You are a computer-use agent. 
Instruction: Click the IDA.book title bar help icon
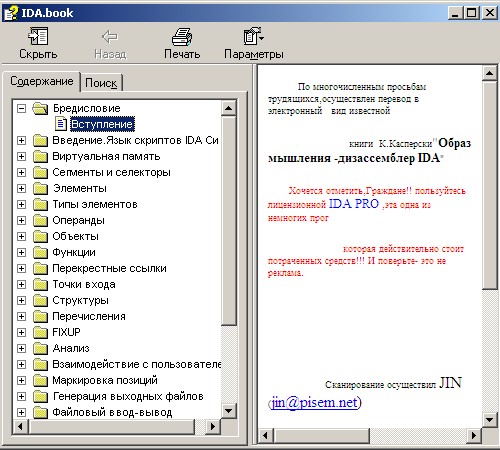pos(10,13)
